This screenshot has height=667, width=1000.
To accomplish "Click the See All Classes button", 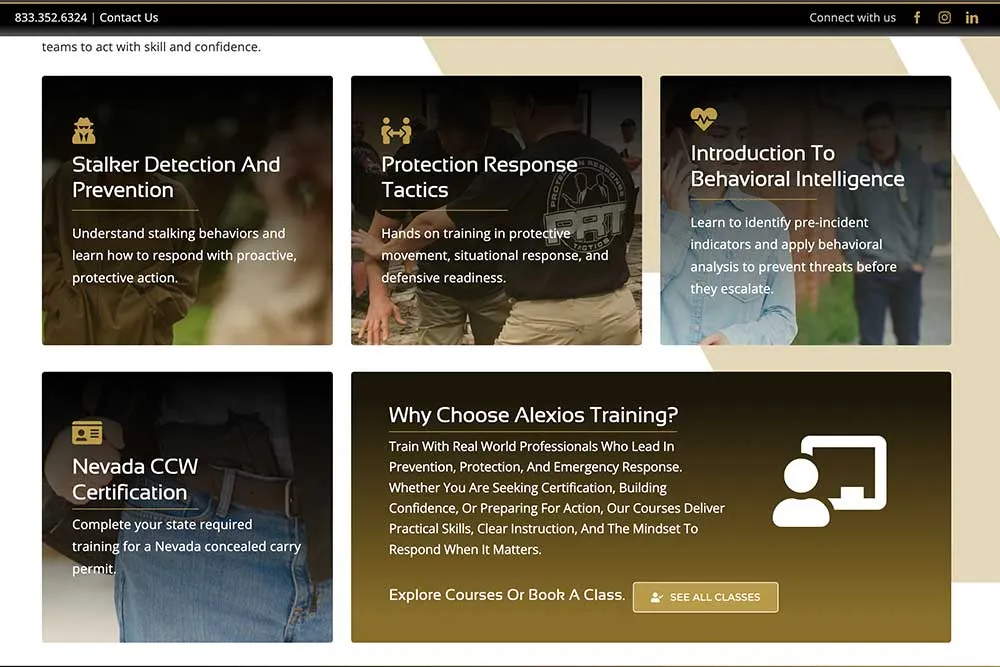I will pos(705,597).
